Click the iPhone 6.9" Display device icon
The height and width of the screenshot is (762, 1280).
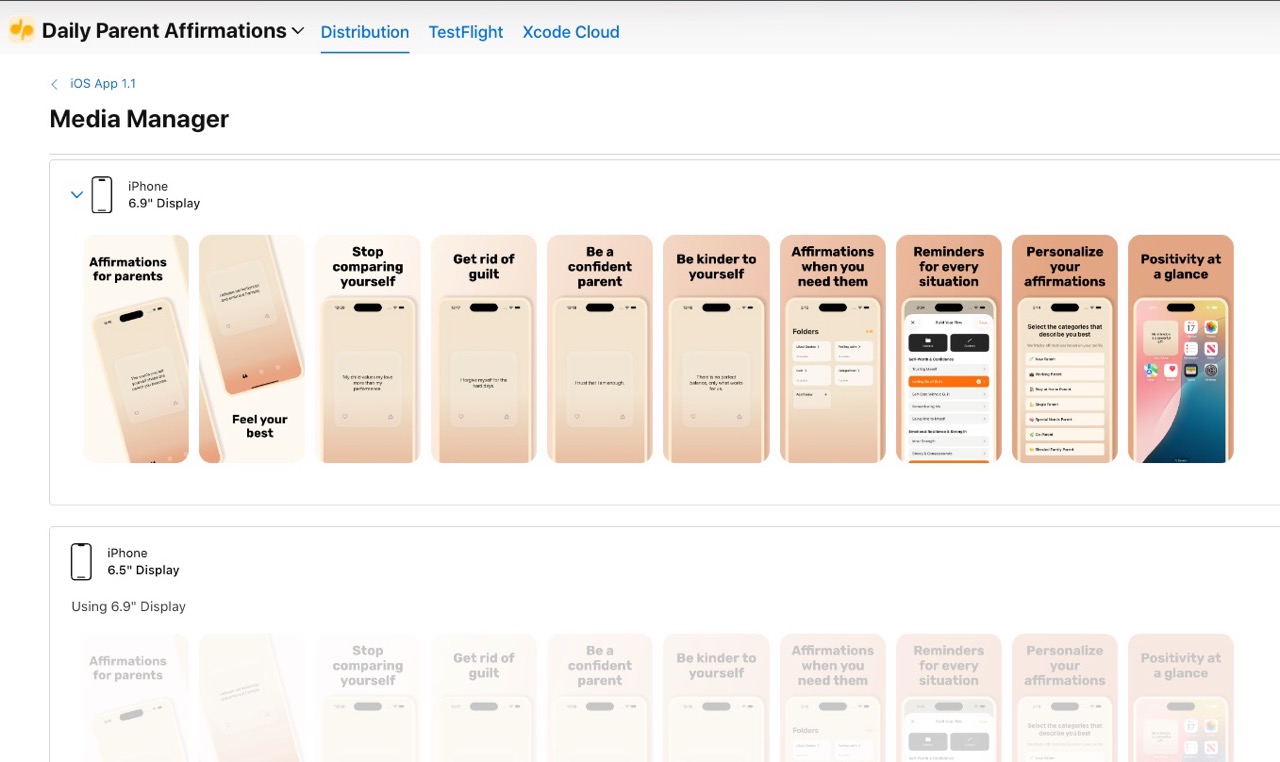[x=102, y=195]
